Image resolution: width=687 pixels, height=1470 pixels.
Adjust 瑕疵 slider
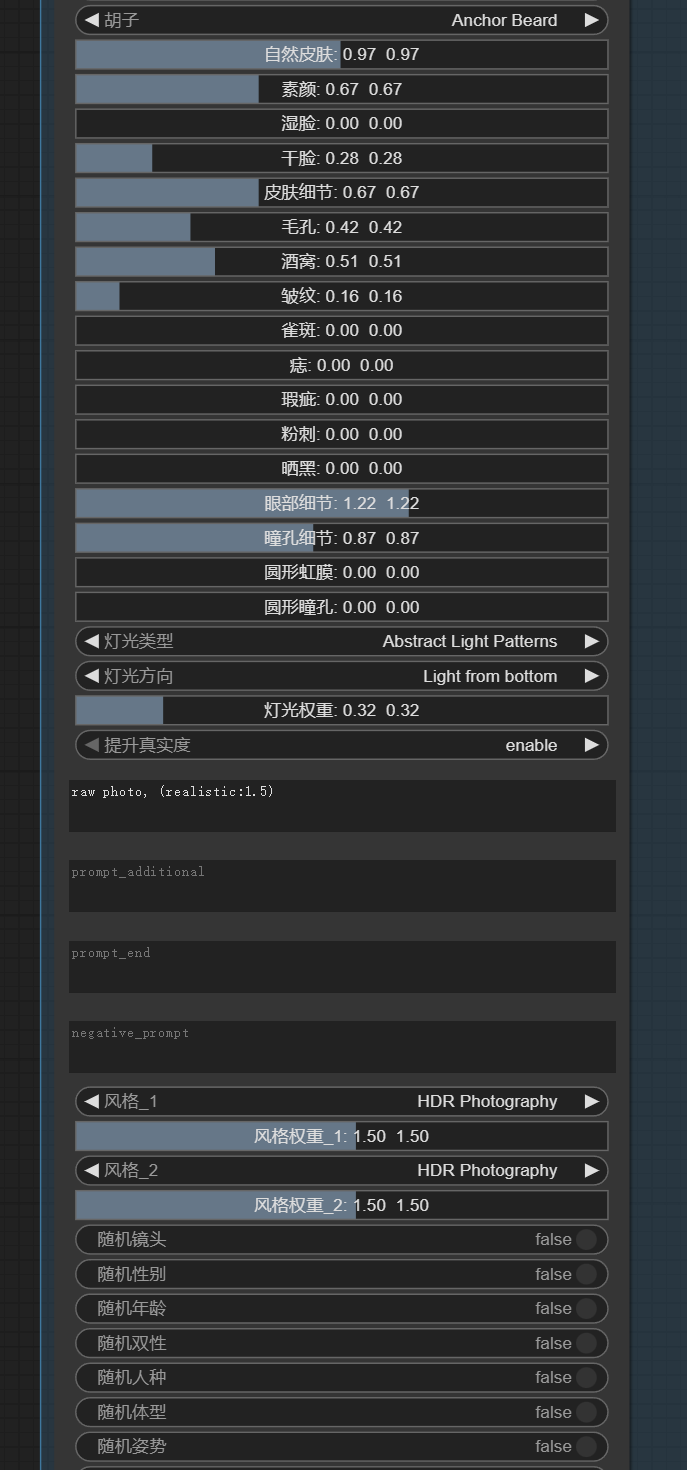[x=342, y=399]
